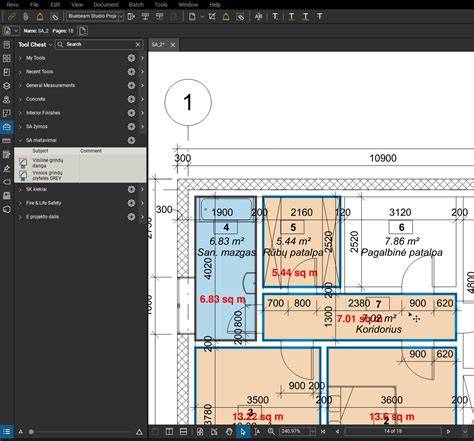
Task: Expand the Recent Tools tool set
Action: [20, 72]
